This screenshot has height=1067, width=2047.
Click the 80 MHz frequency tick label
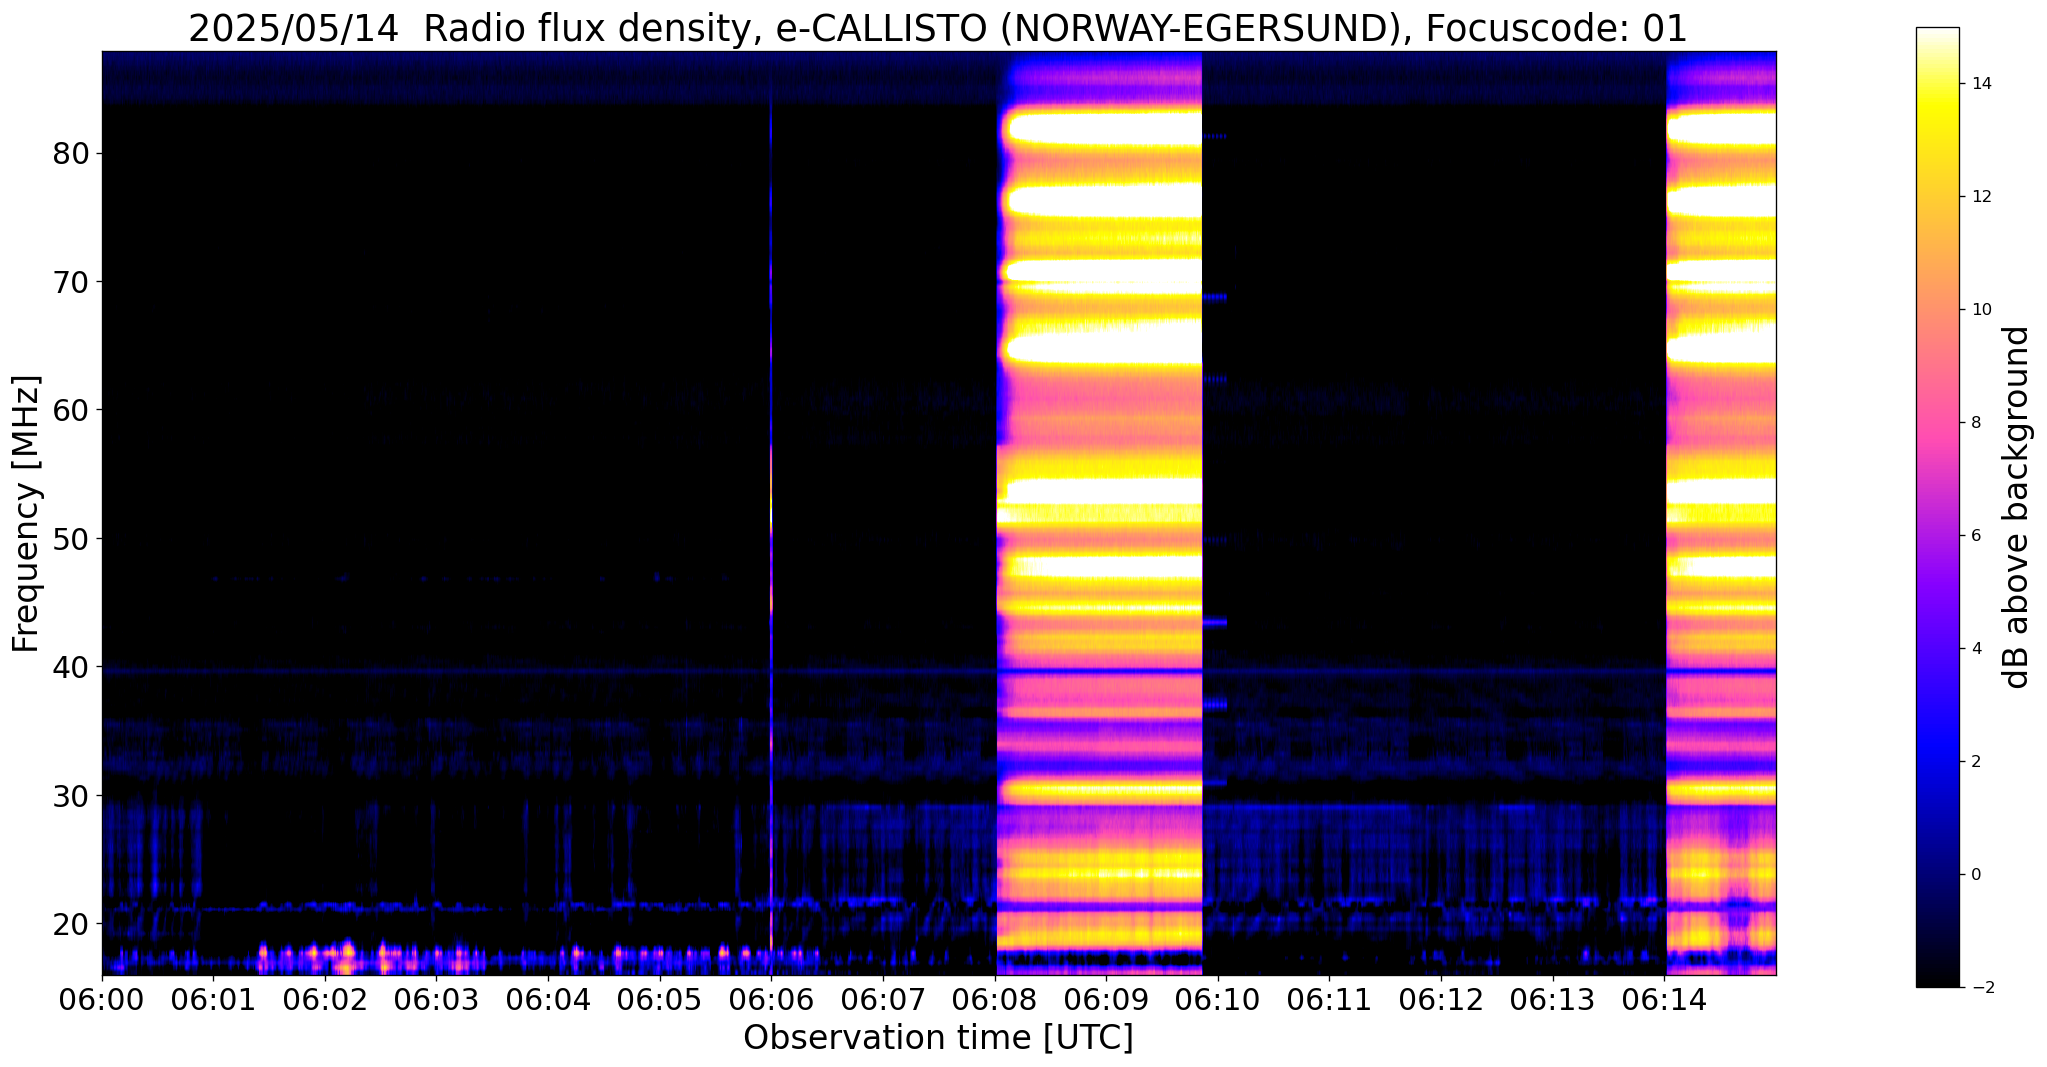point(72,154)
